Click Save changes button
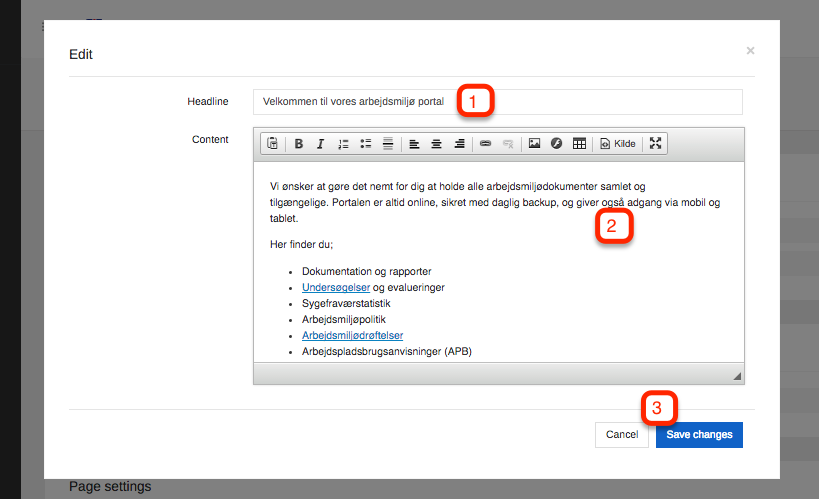The image size is (819, 499). pos(699,435)
